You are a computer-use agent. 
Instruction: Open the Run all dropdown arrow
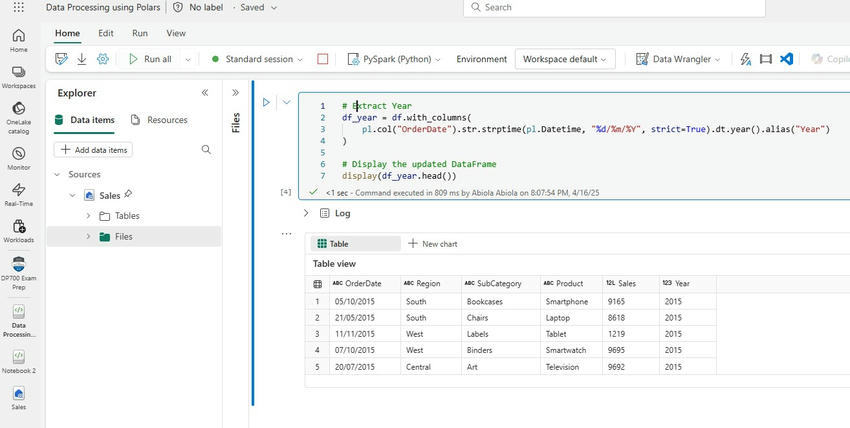(187, 59)
